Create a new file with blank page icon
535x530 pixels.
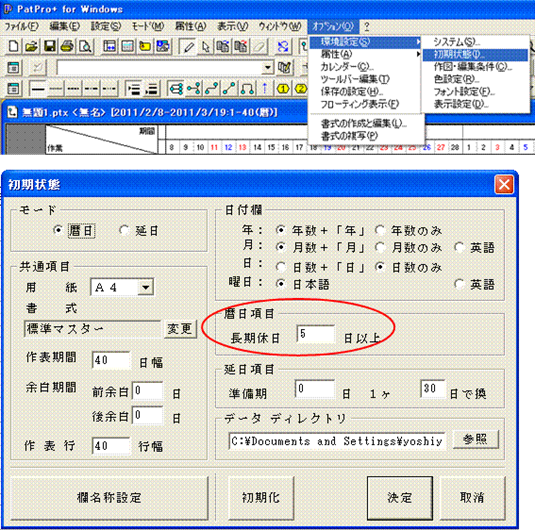pos(13,47)
